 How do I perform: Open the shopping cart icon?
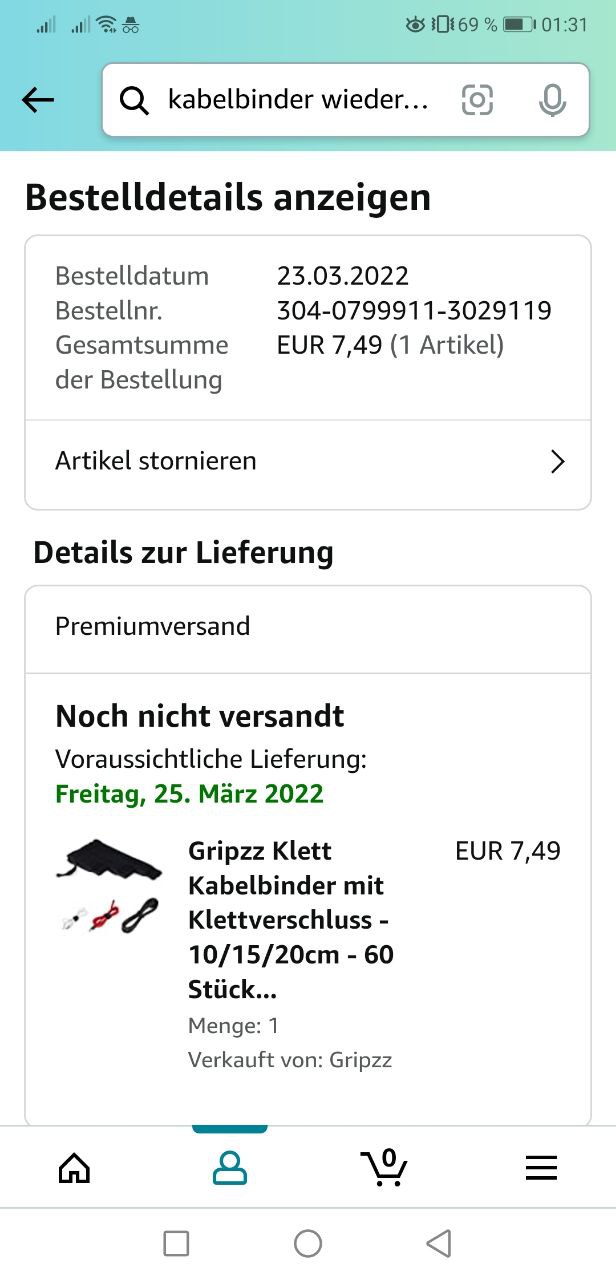[x=384, y=1168]
